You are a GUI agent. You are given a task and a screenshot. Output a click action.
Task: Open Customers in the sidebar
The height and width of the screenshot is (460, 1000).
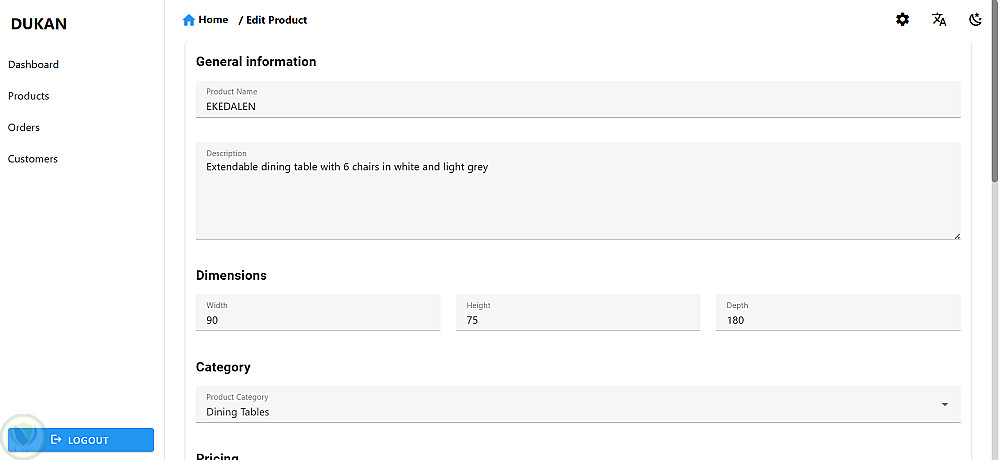(33, 159)
